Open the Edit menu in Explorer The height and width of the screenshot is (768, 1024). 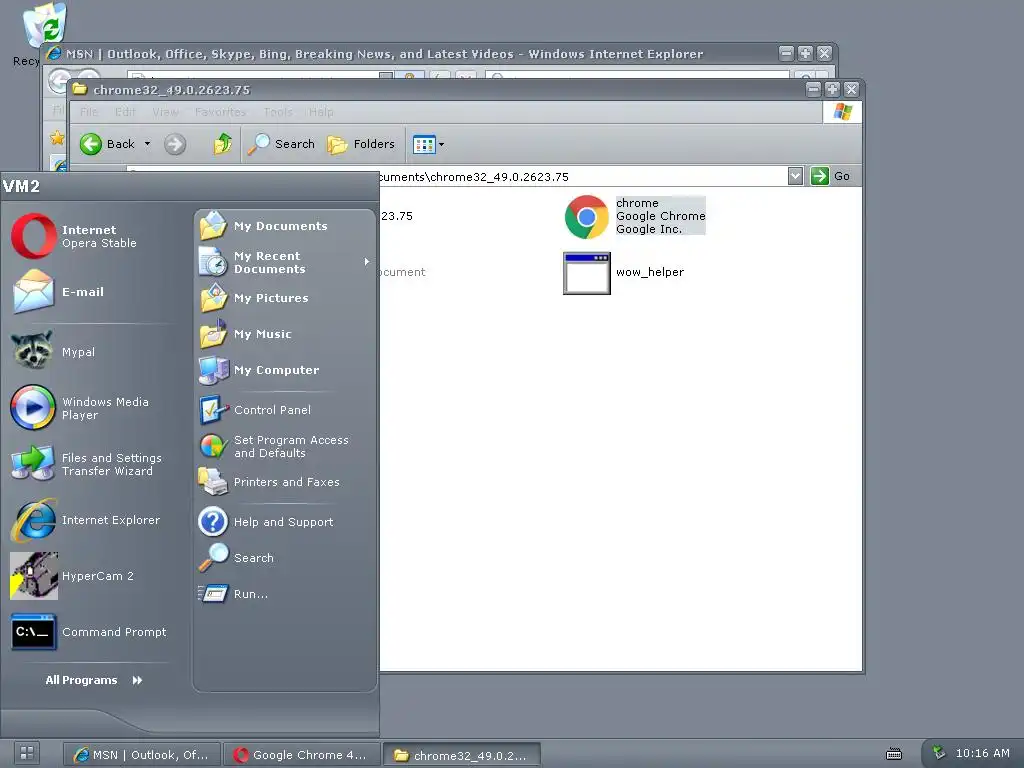tap(125, 112)
